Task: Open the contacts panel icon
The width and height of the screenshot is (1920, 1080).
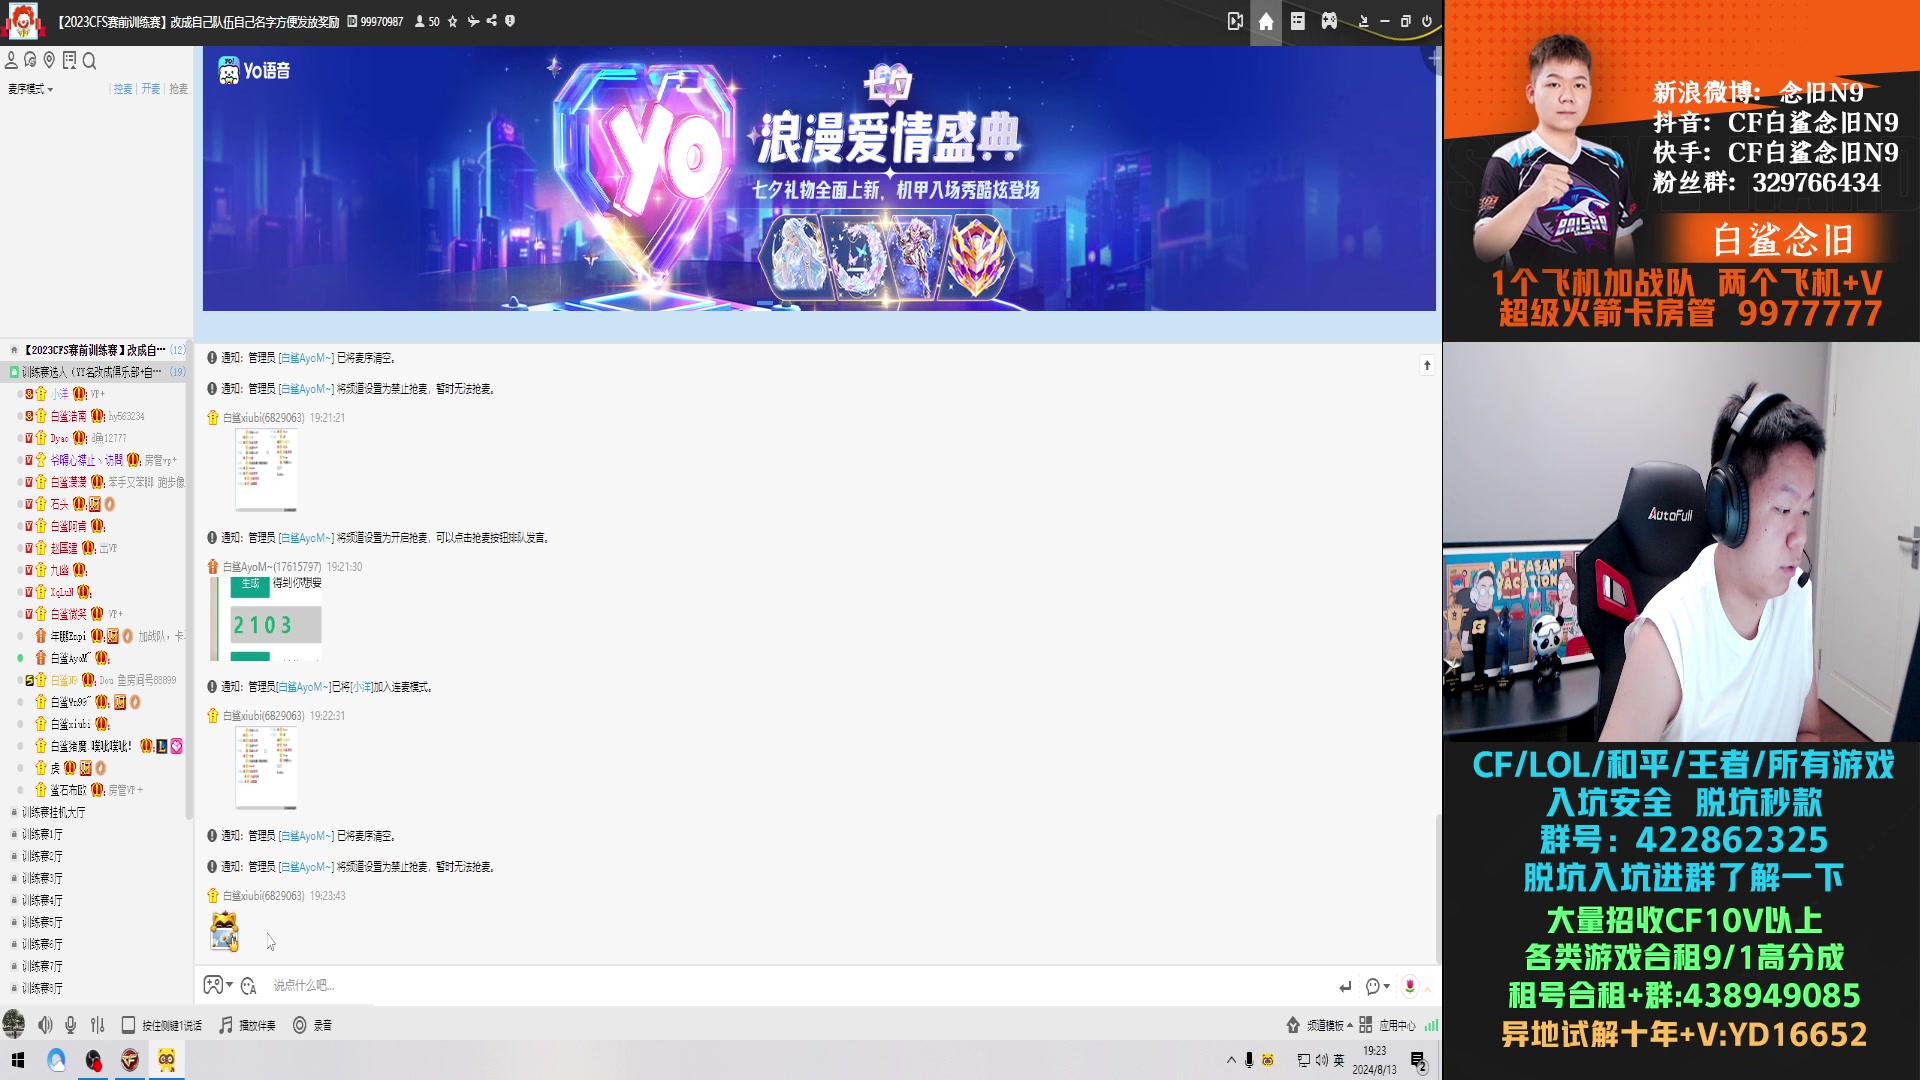Action: tap(11, 60)
